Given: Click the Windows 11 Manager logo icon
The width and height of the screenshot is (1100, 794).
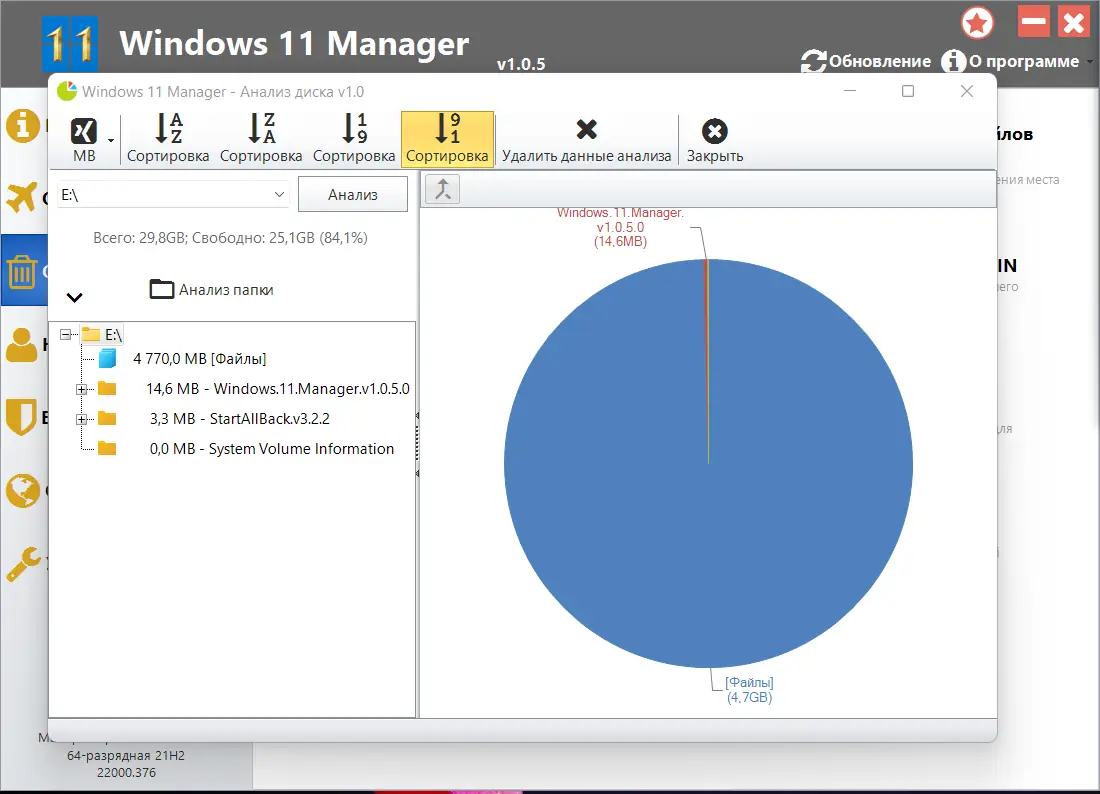Looking at the screenshot, I should [70, 43].
